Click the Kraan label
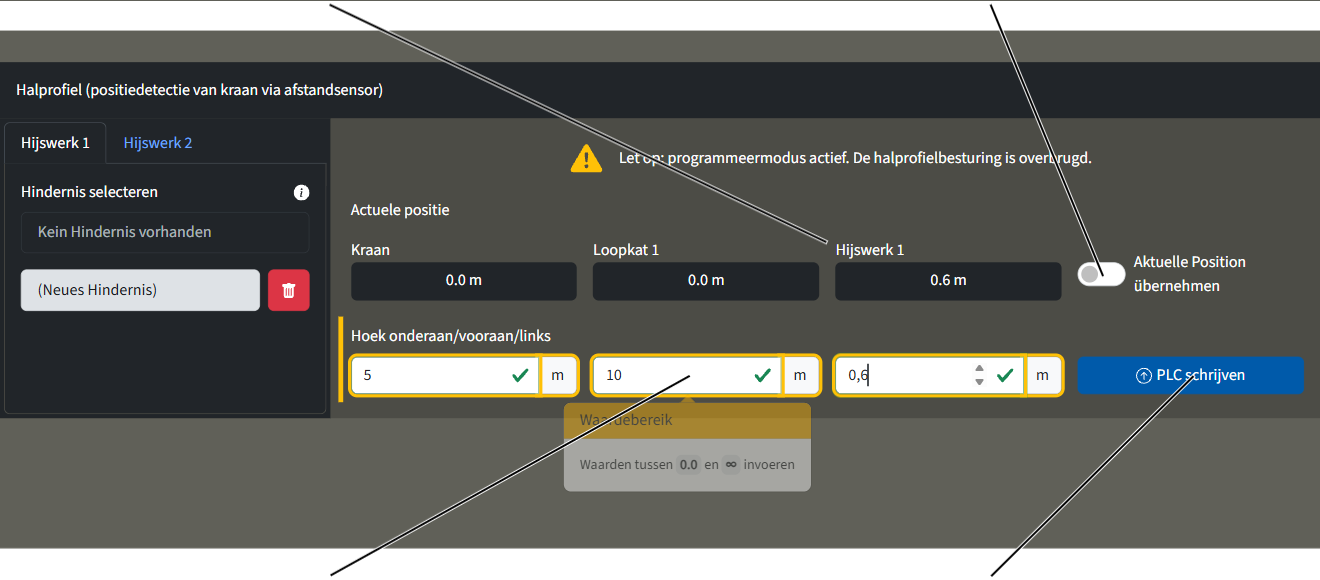1320x580 pixels. click(x=370, y=250)
